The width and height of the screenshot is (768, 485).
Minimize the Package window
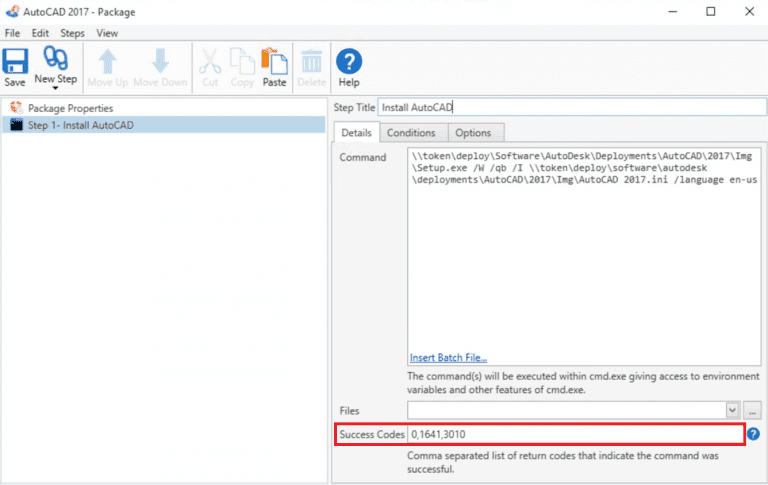tap(673, 11)
